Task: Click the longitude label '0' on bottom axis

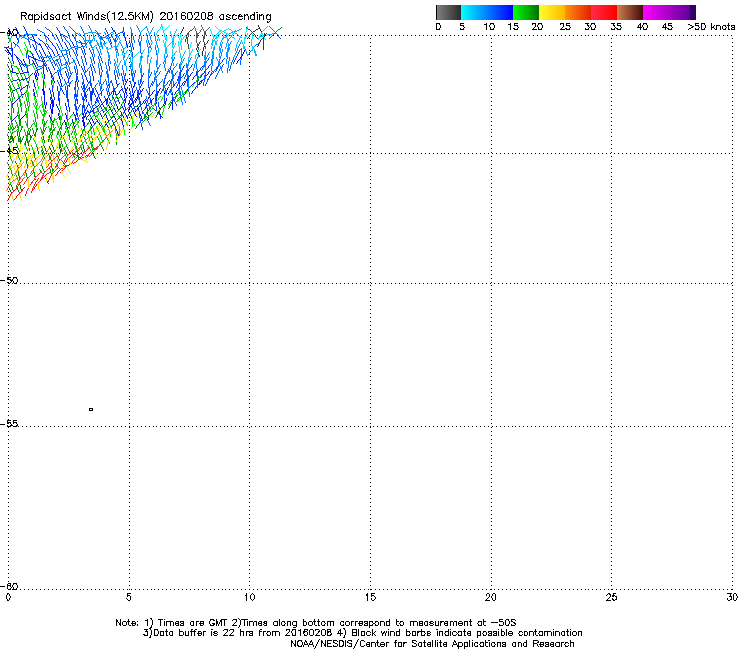Action: click(8, 598)
